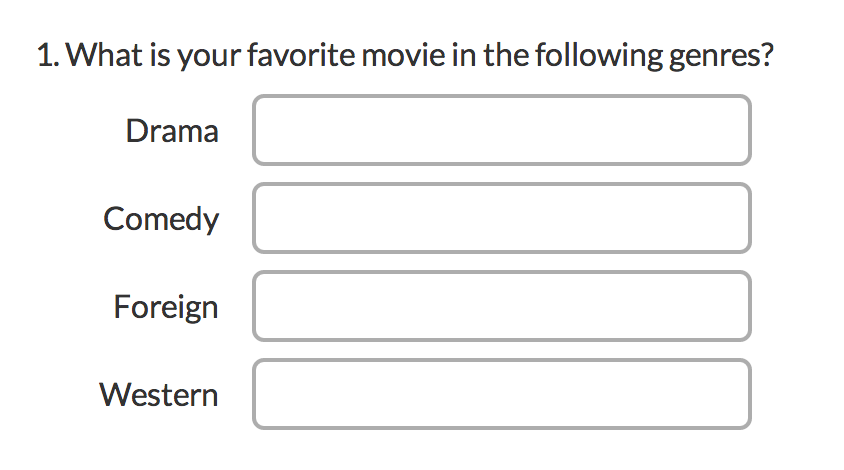Image resolution: width=844 pixels, height=470 pixels.
Task: Place cursor in the second answer box
Action: click(x=502, y=218)
